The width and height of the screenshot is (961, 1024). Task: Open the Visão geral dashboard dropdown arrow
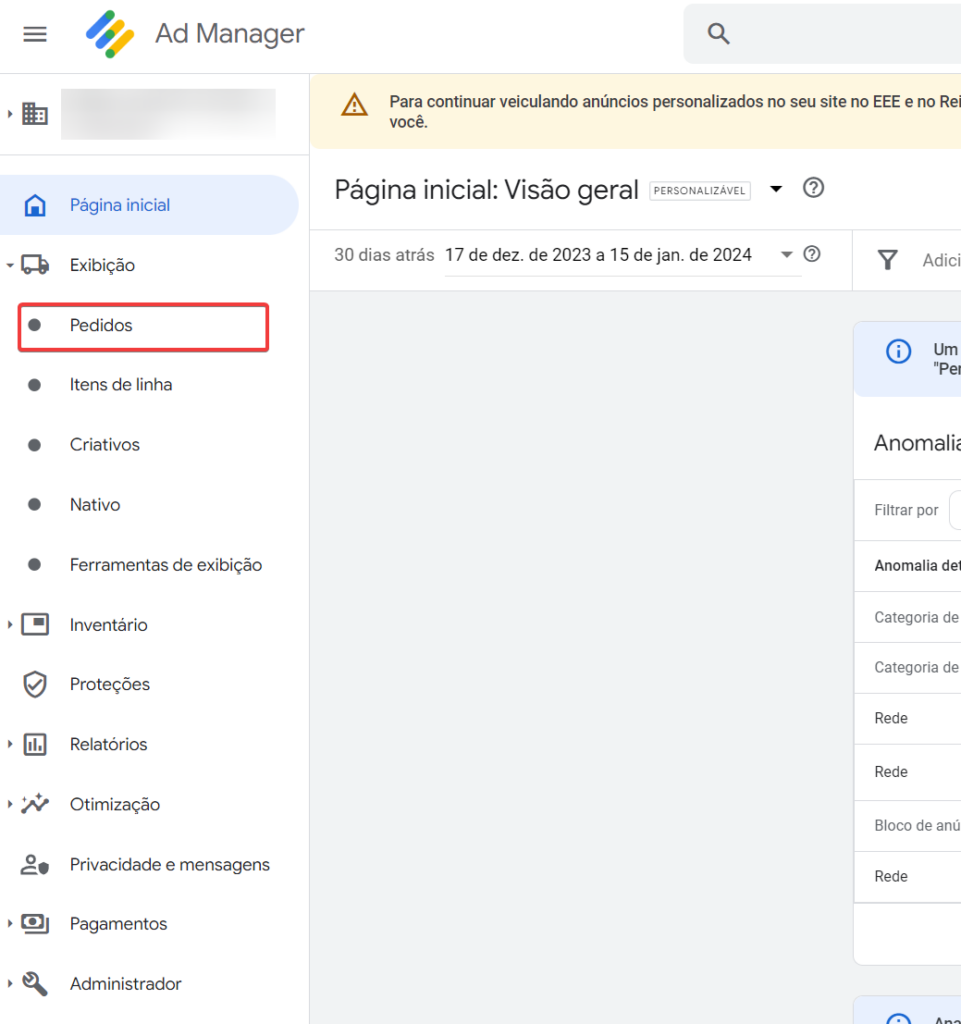(x=776, y=189)
